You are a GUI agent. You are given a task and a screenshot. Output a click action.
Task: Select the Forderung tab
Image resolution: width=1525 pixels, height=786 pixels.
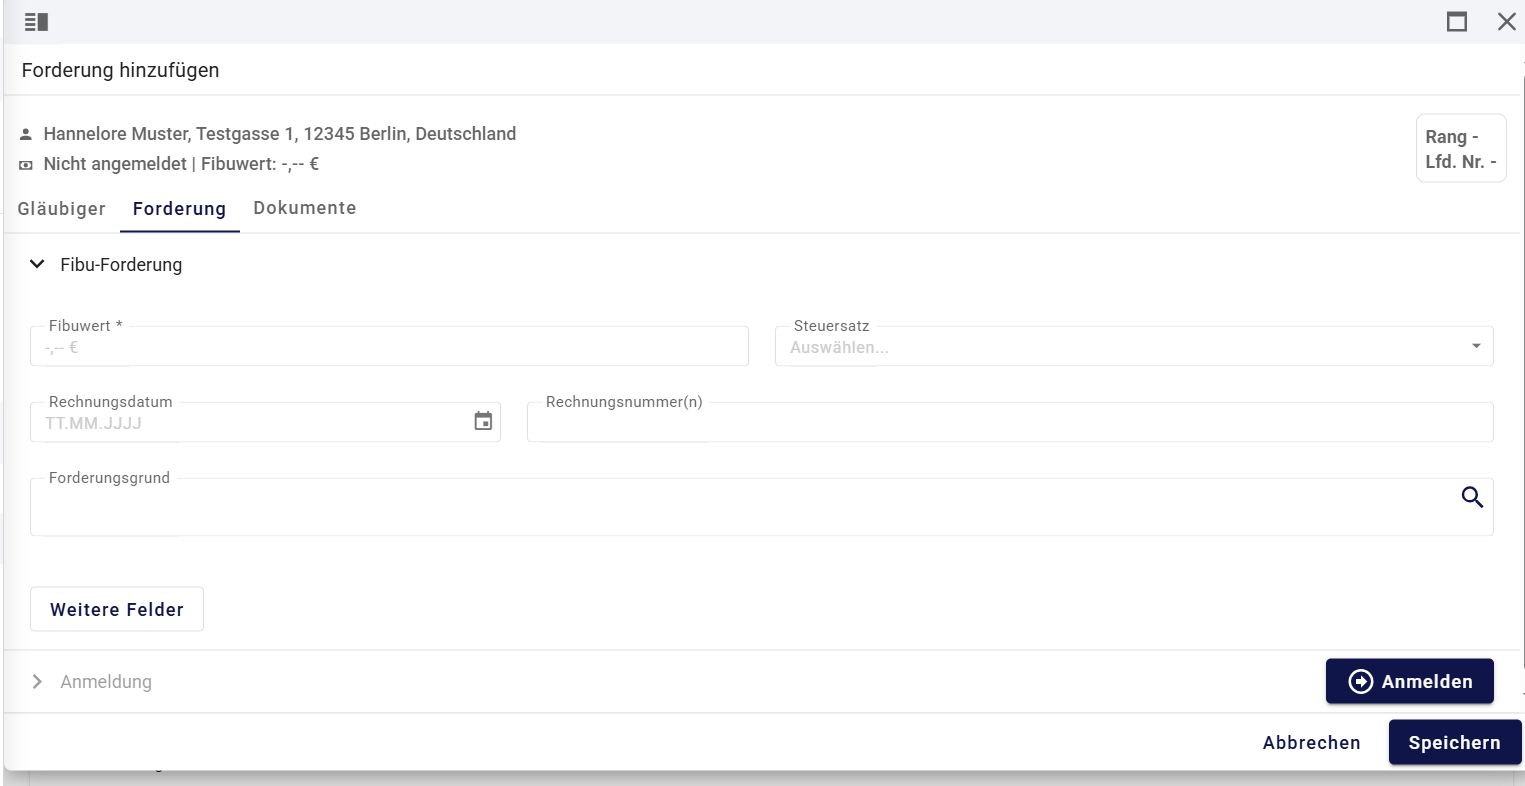[x=179, y=208]
